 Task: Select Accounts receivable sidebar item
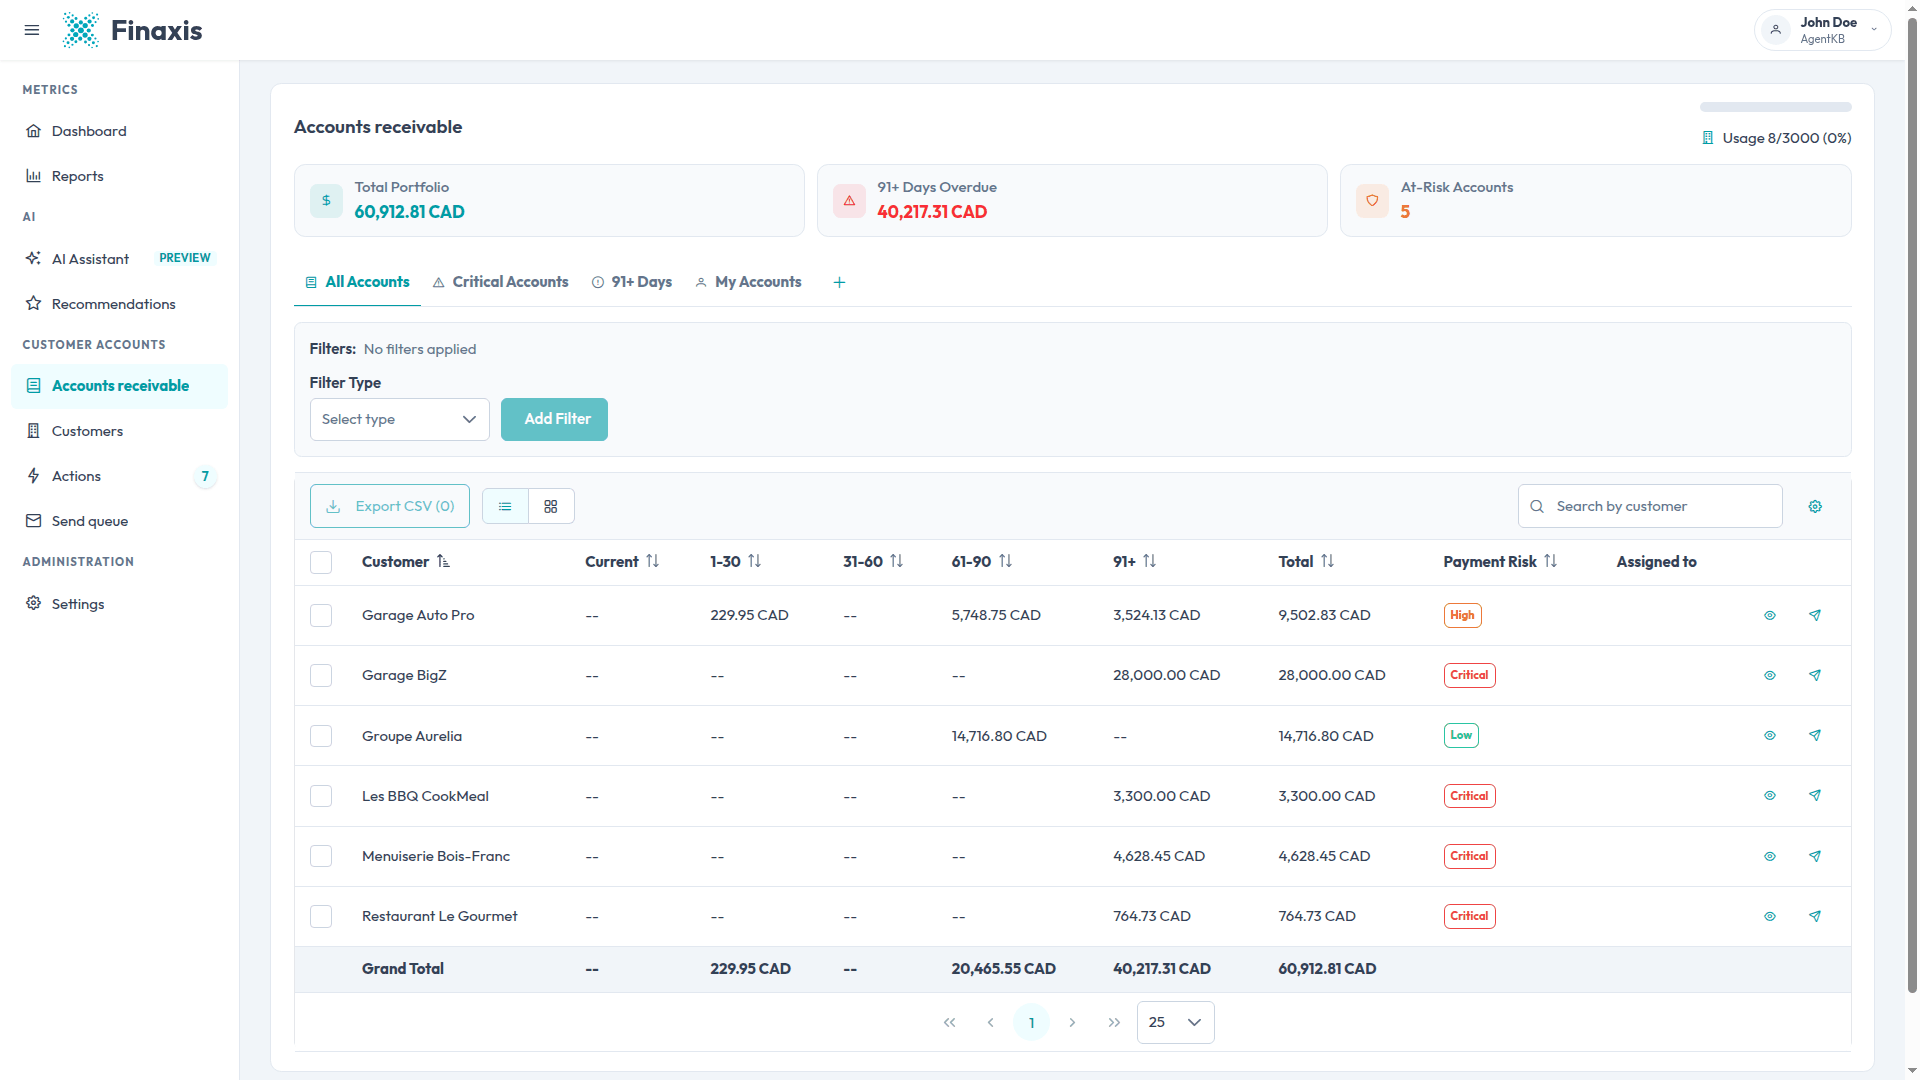(119, 386)
